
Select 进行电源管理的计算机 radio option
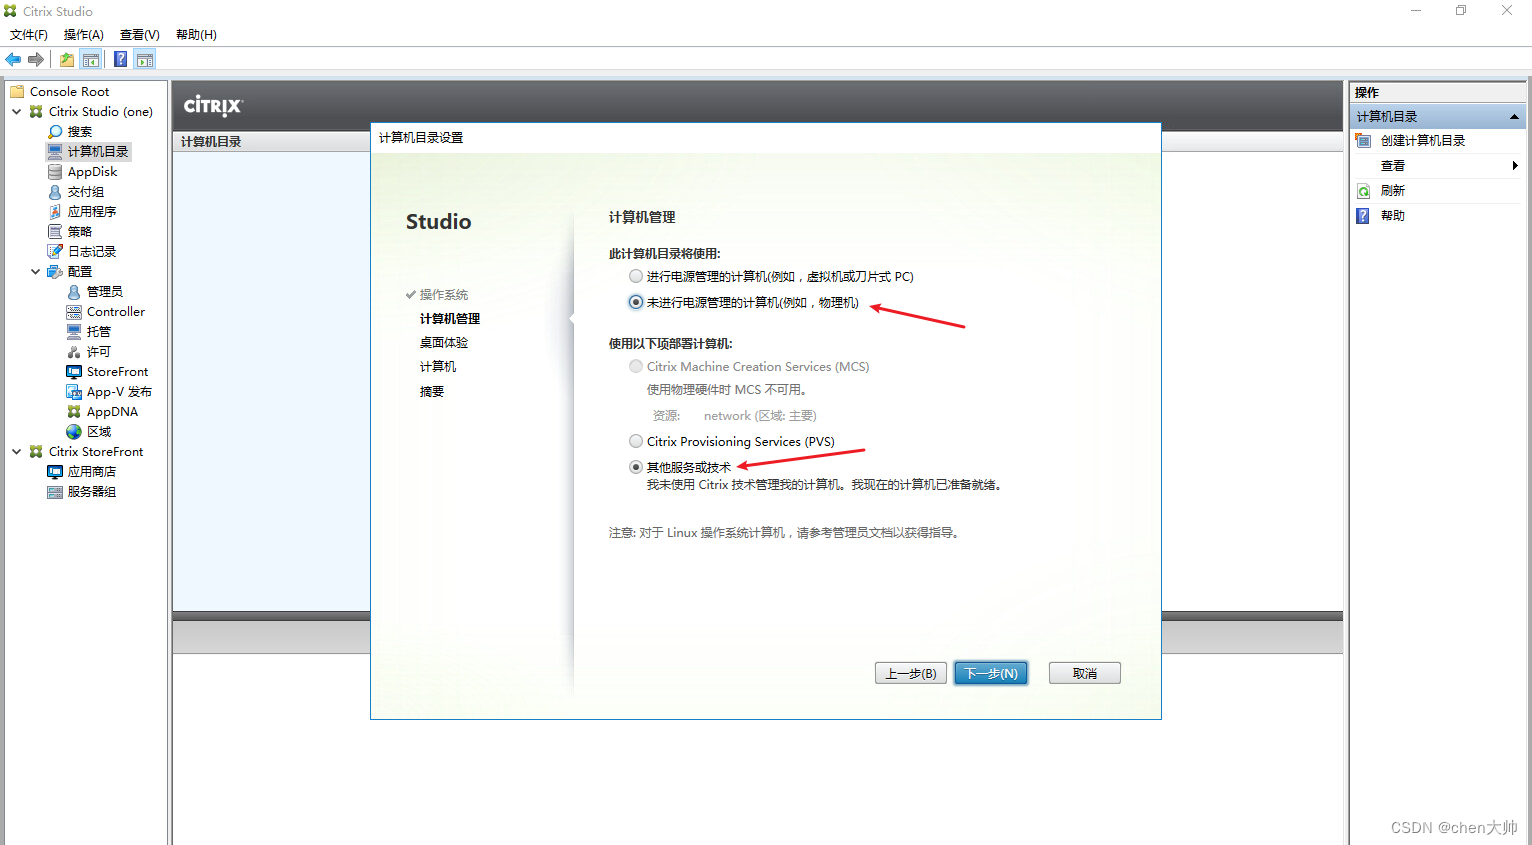(636, 276)
